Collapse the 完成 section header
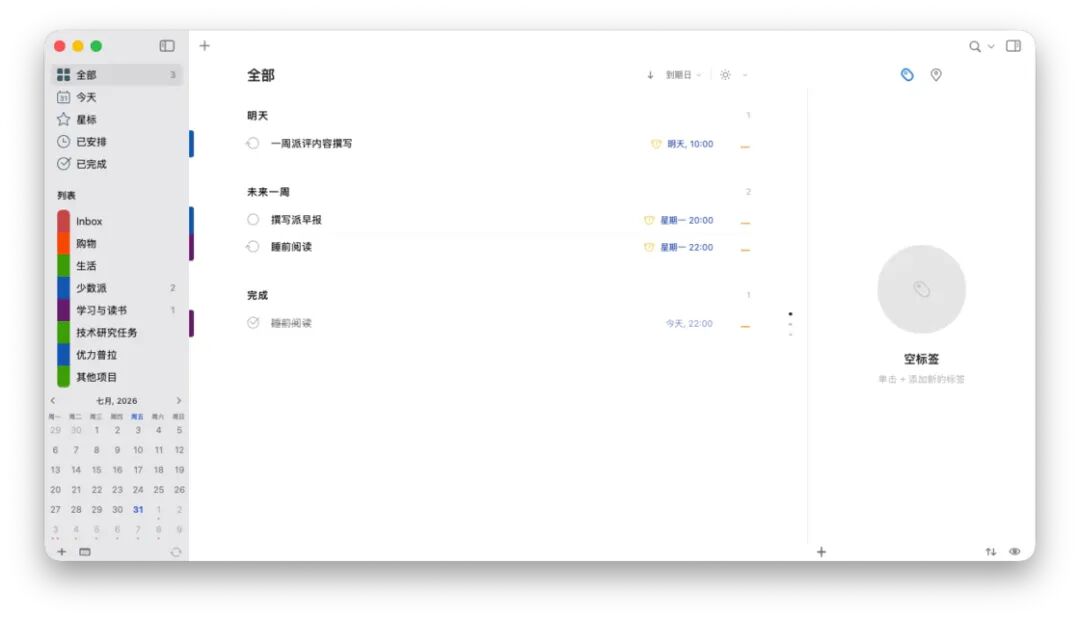Image resolution: width=1080 pixels, height=620 pixels. tap(258, 295)
